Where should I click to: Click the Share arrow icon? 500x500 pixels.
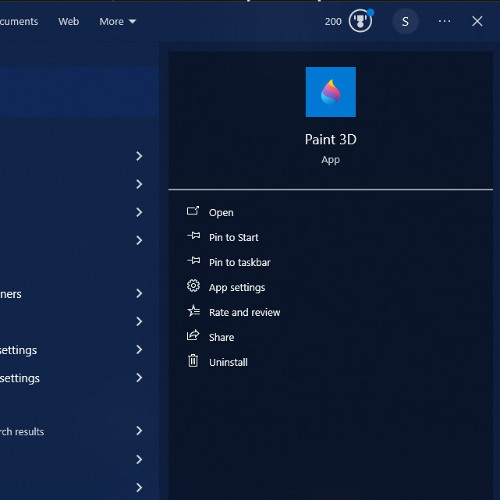193,335
